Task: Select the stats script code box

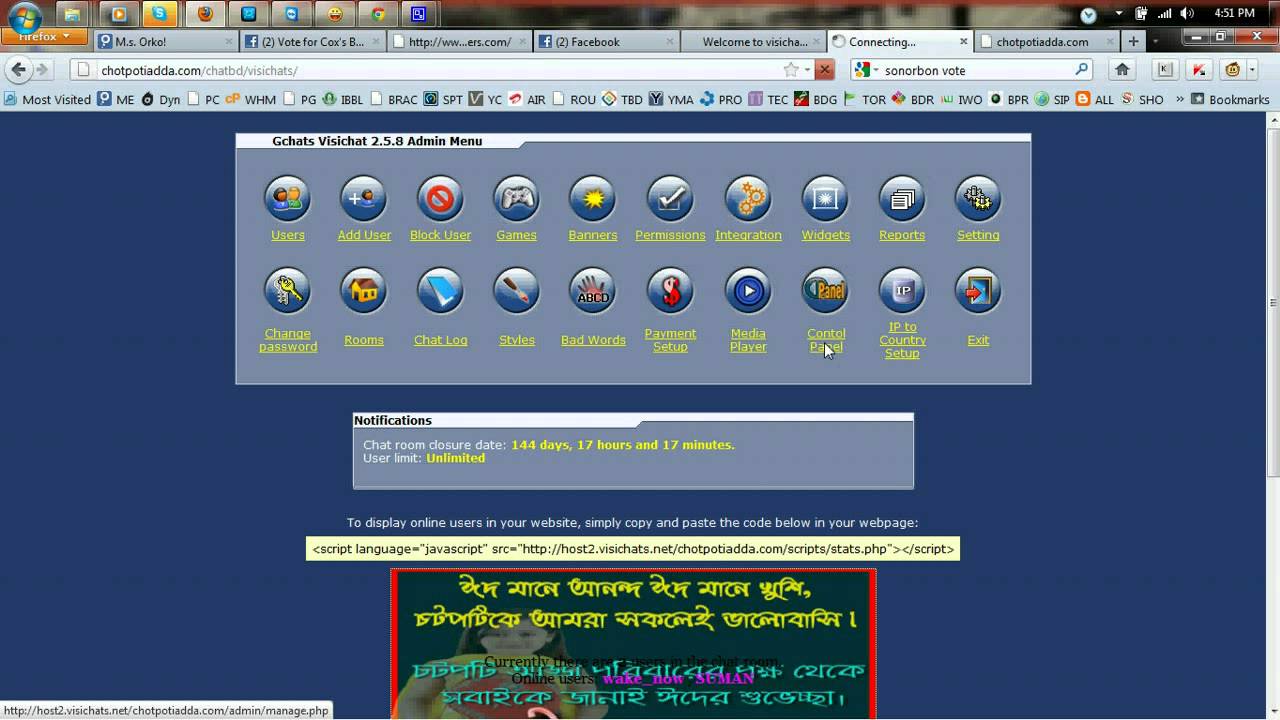Action: tap(633, 548)
